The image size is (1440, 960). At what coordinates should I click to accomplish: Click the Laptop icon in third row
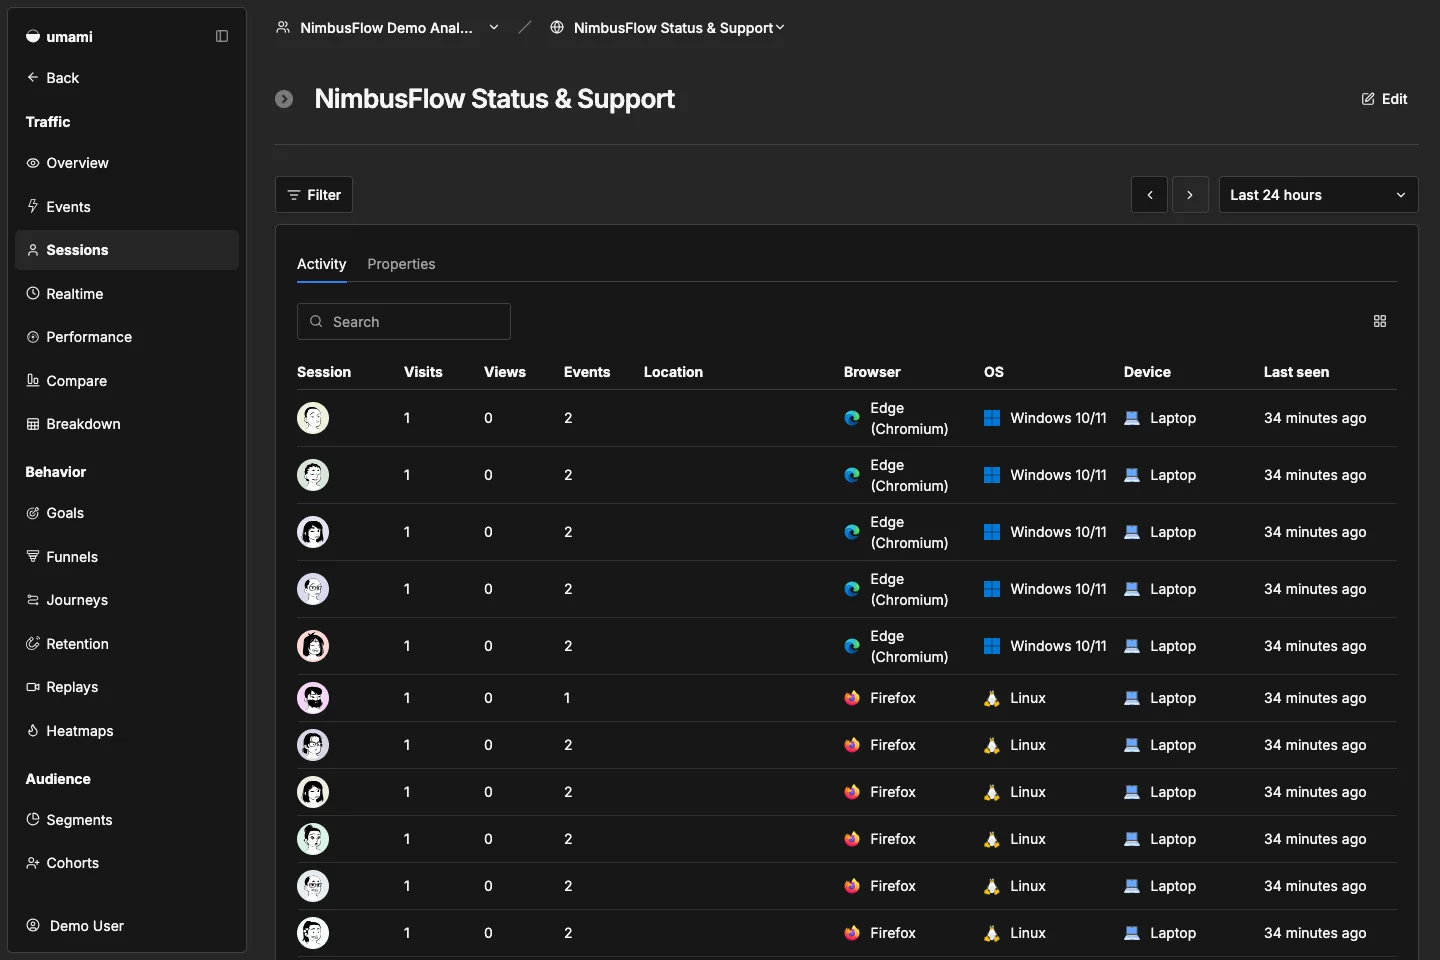(x=1132, y=532)
